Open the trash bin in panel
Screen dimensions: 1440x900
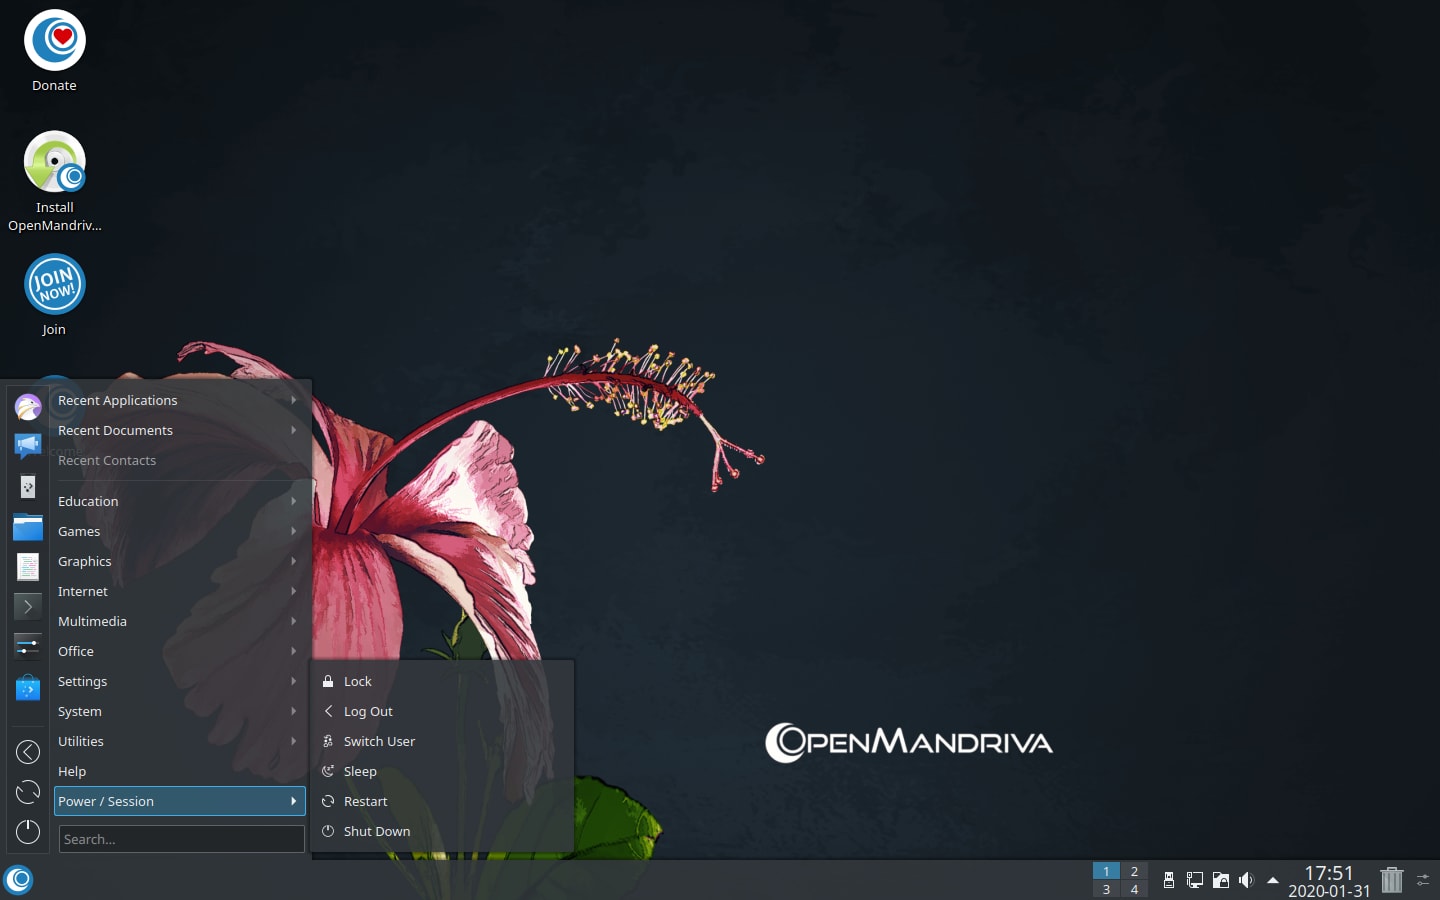1391,880
